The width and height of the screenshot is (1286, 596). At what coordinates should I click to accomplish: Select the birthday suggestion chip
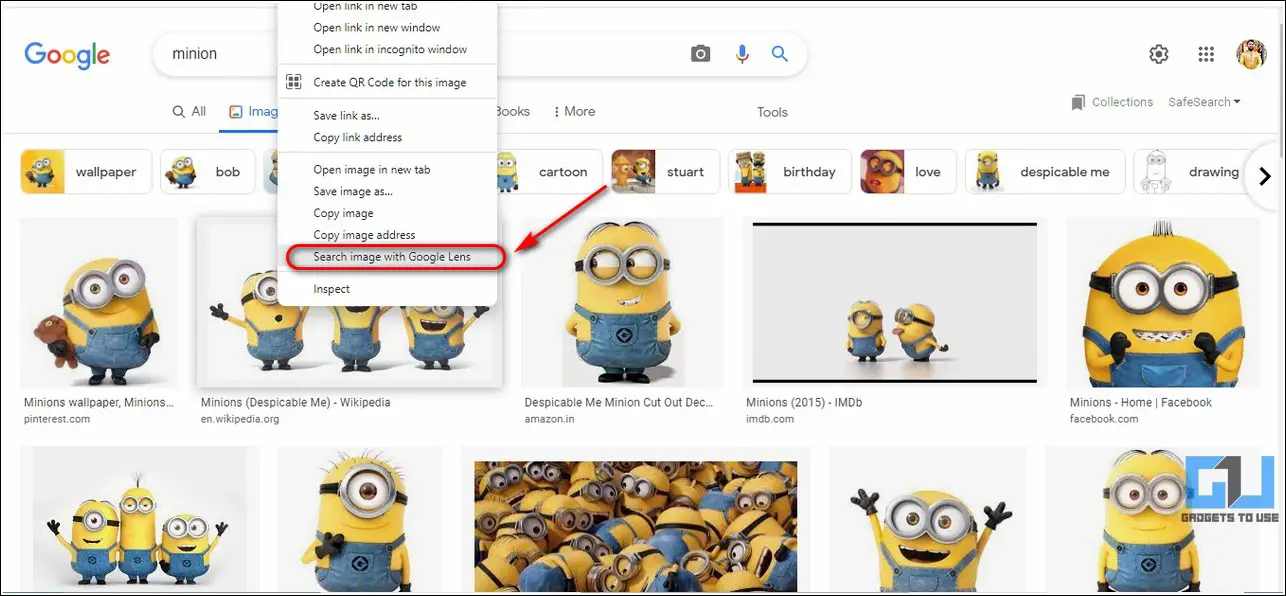tap(790, 172)
